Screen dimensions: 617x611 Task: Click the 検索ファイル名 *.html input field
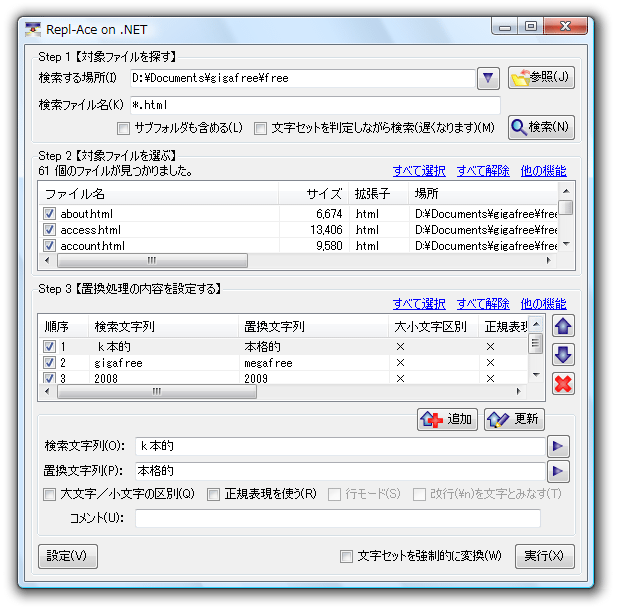pyautogui.click(x=315, y=105)
